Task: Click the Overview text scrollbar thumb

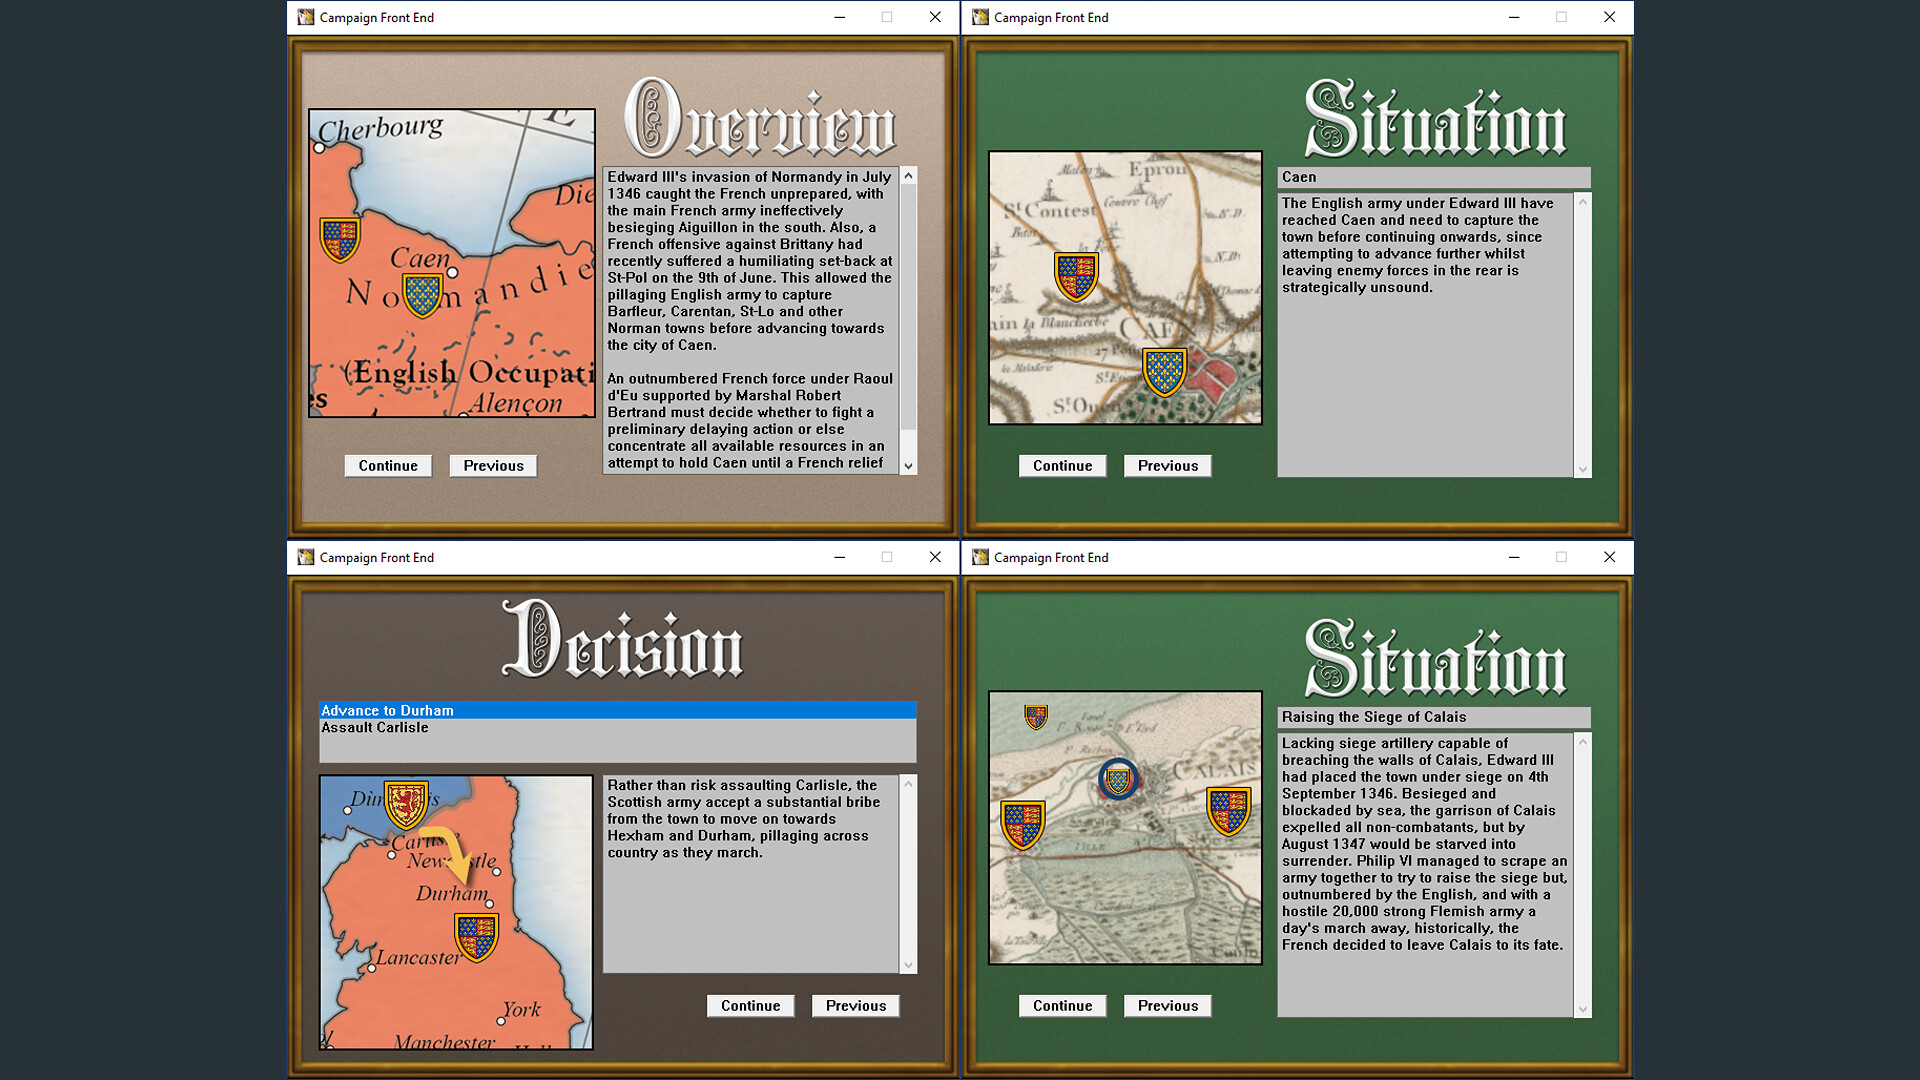Action: coord(908,306)
